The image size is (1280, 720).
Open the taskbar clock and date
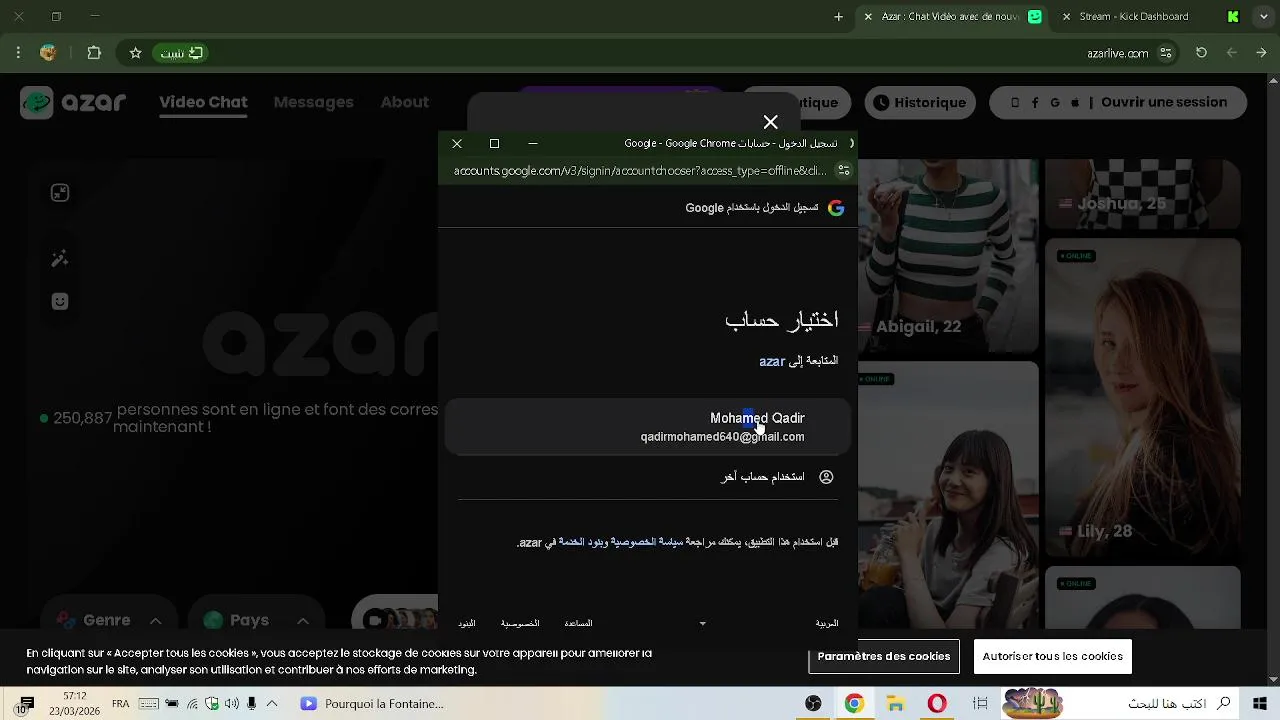pyautogui.click(x=74, y=704)
